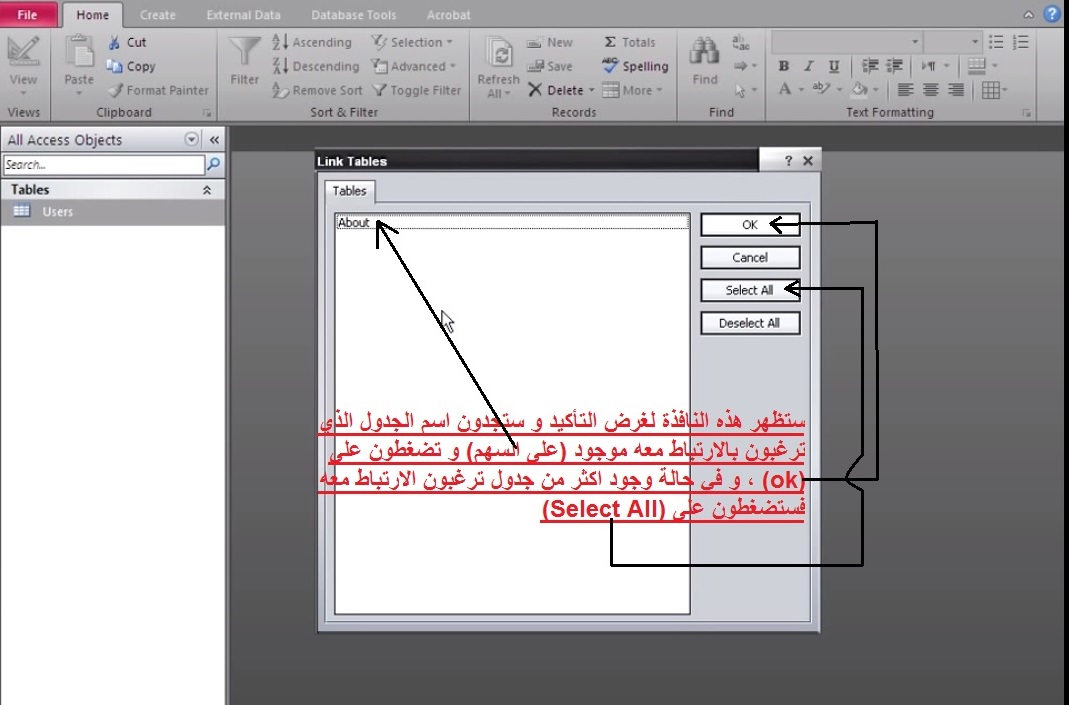Open the font color dropdown arrow
This screenshot has width=1069, height=705.
click(801, 90)
